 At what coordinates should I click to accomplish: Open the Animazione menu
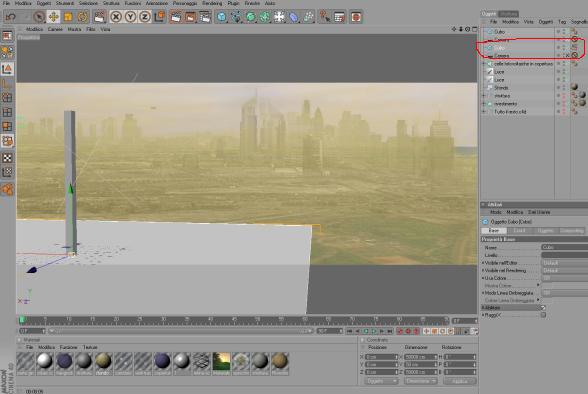(157, 3)
